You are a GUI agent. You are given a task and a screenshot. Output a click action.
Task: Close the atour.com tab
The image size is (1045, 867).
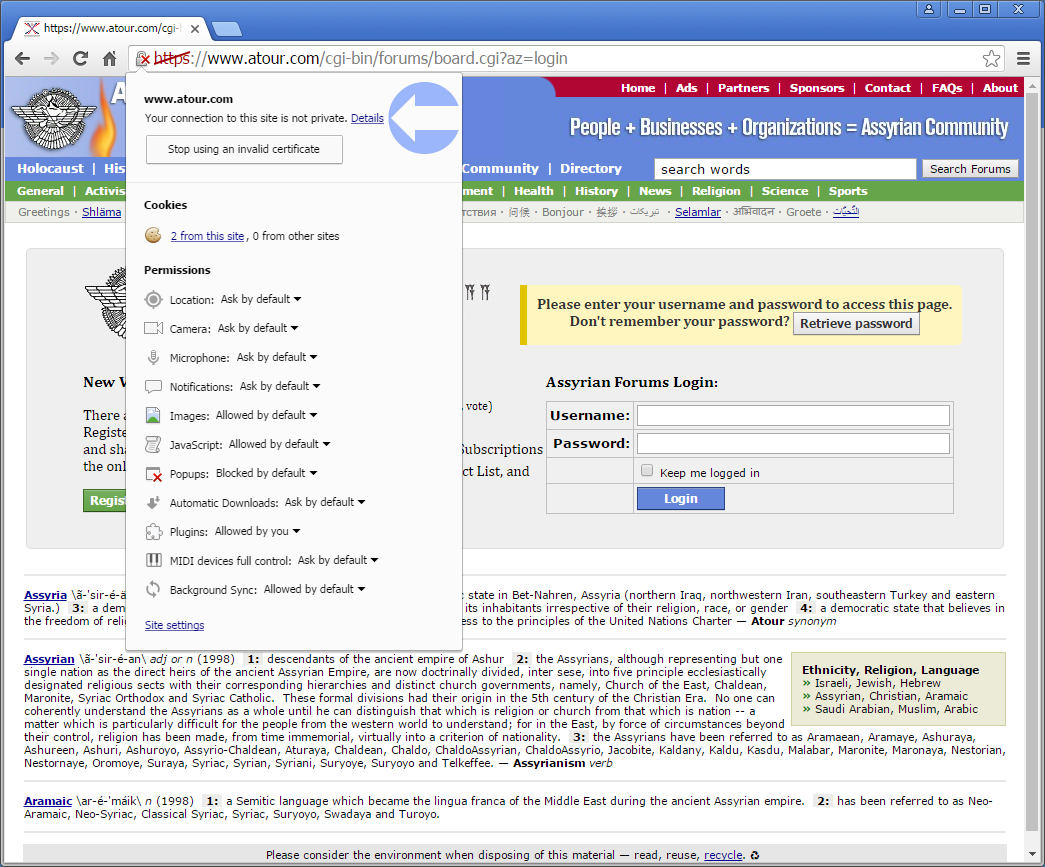[195, 29]
